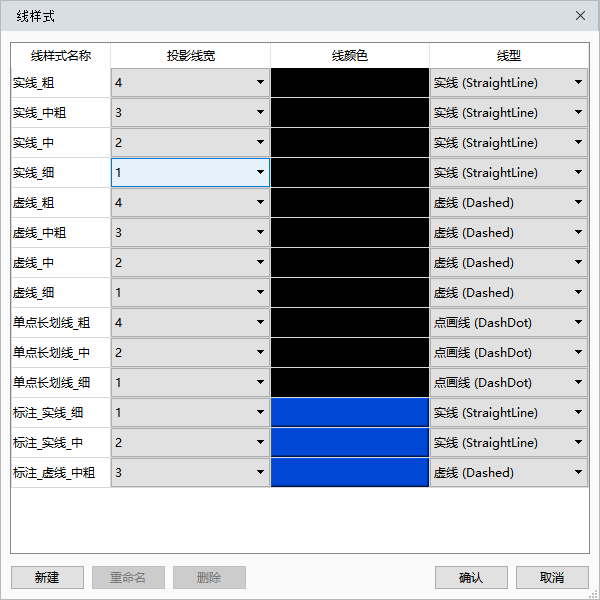Screen dimensions: 600x600
Task: Click the 线型 column header
Action: (x=509, y=55)
